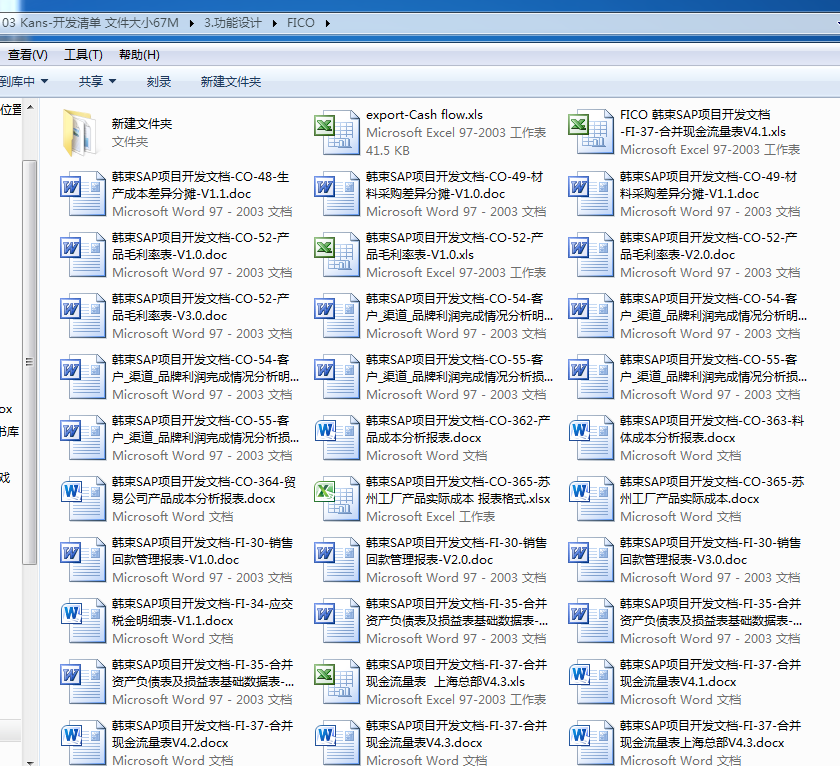Click file name 新建文件夹 in file list
The width and height of the screenshot is (840, 766).
click(x=142, y=124)
